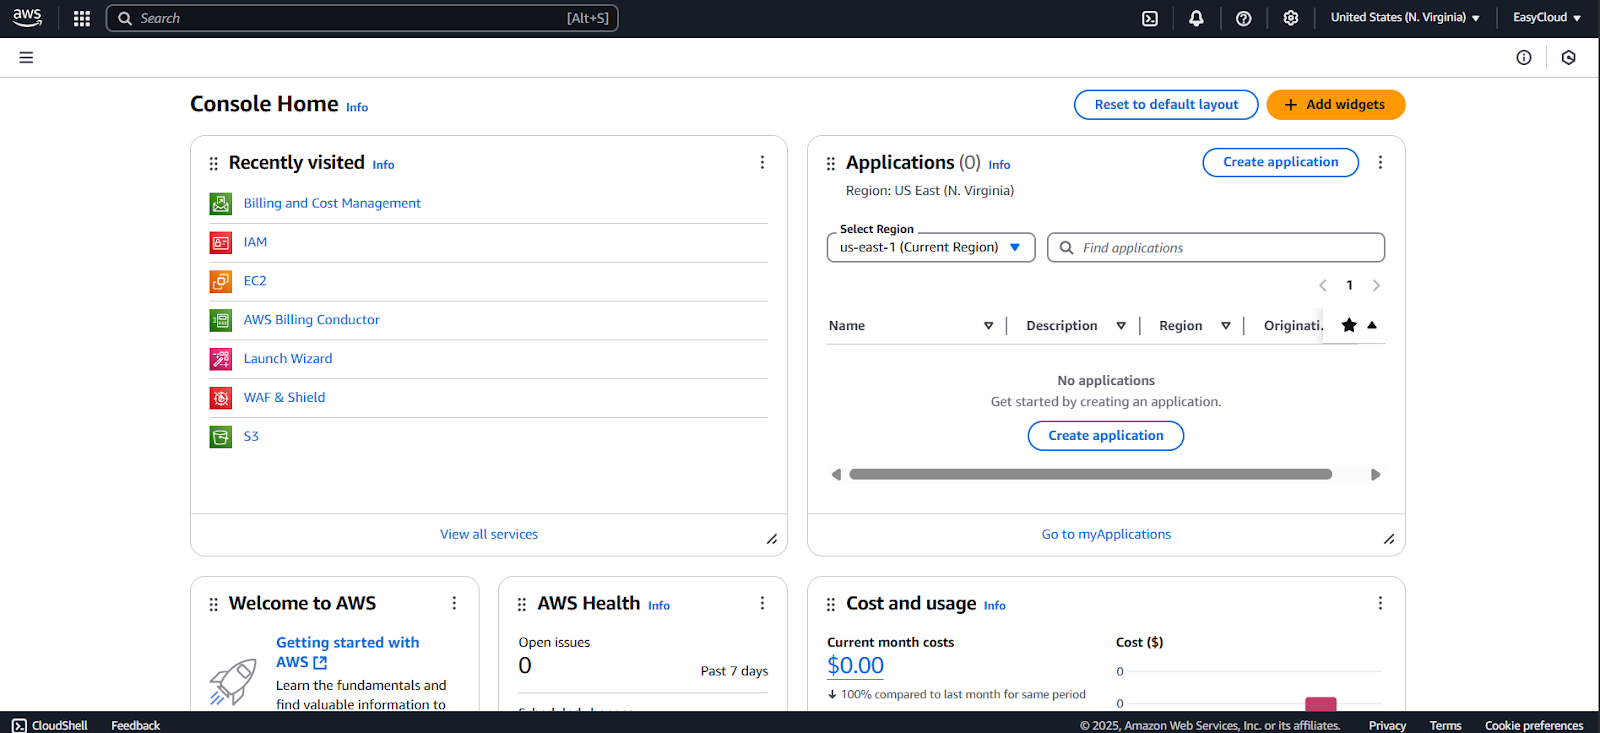Open the help question mark icon
Viewport: 1600px width, 733px height.
pyautogui.click(x=1244, y=18)
